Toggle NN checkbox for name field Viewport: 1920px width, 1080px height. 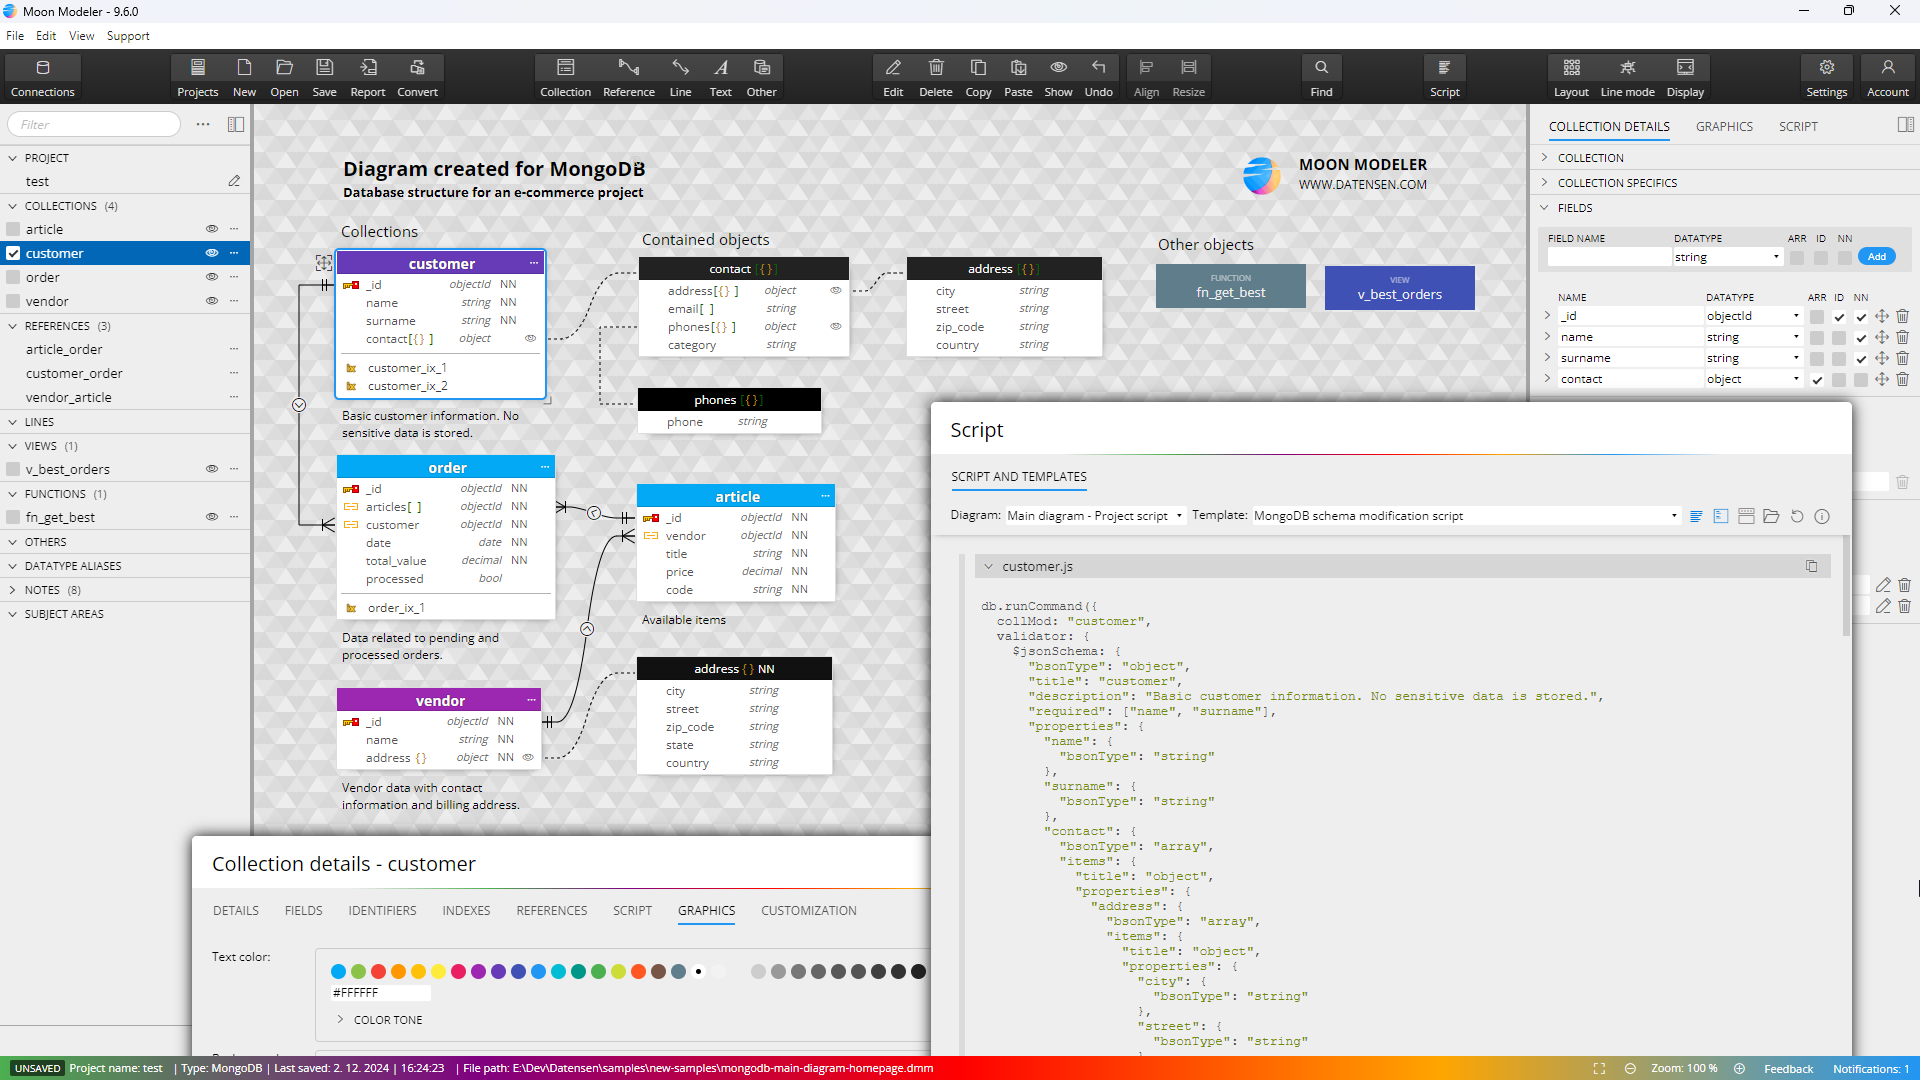pyautogui.click(x=1860, y=338)
